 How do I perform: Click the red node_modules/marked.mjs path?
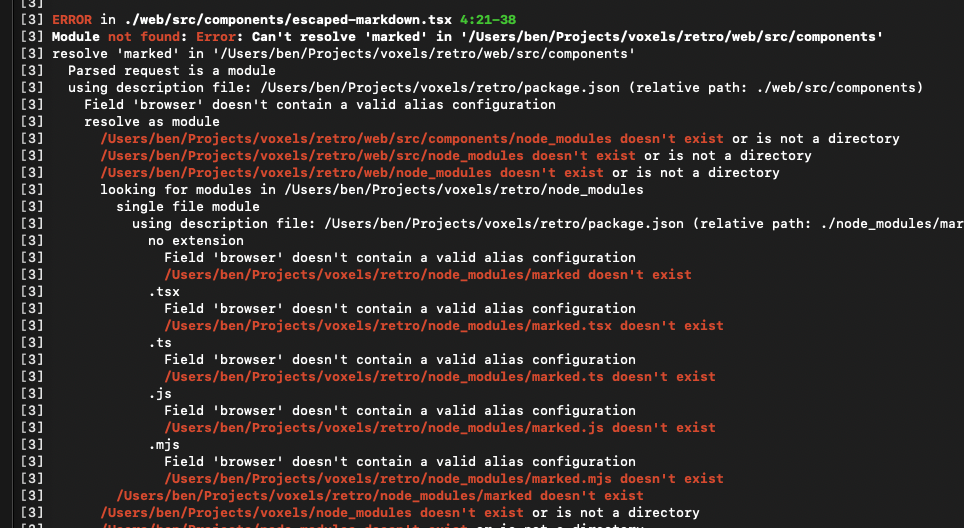pos(391,479)
